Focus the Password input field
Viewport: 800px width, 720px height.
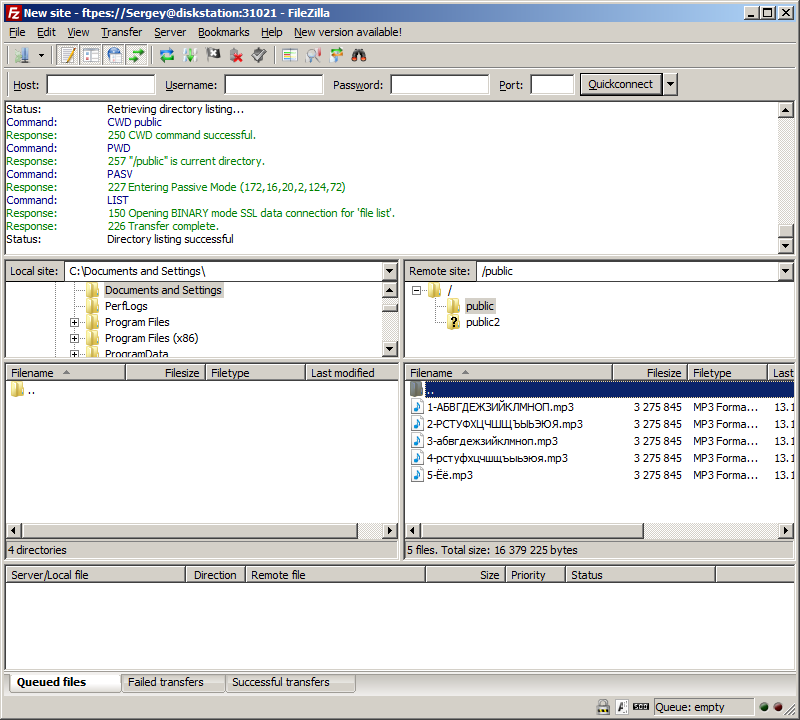click(439, 85)
